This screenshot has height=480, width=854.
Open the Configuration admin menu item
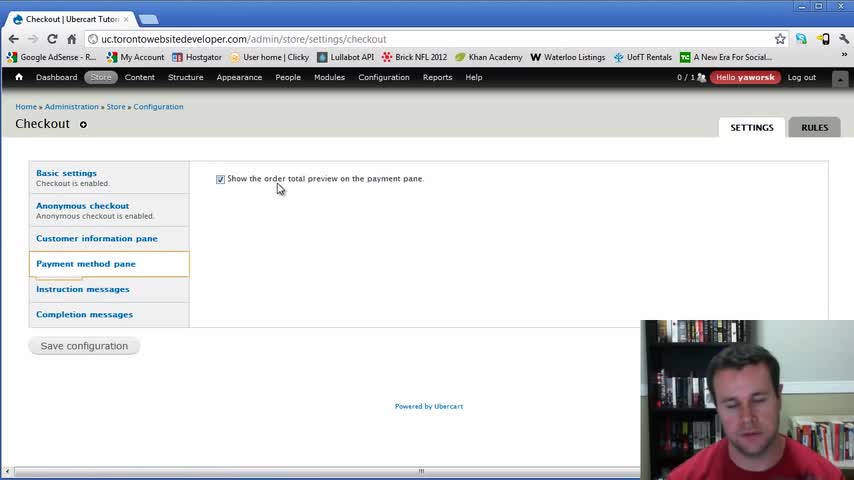pos(384,77)
